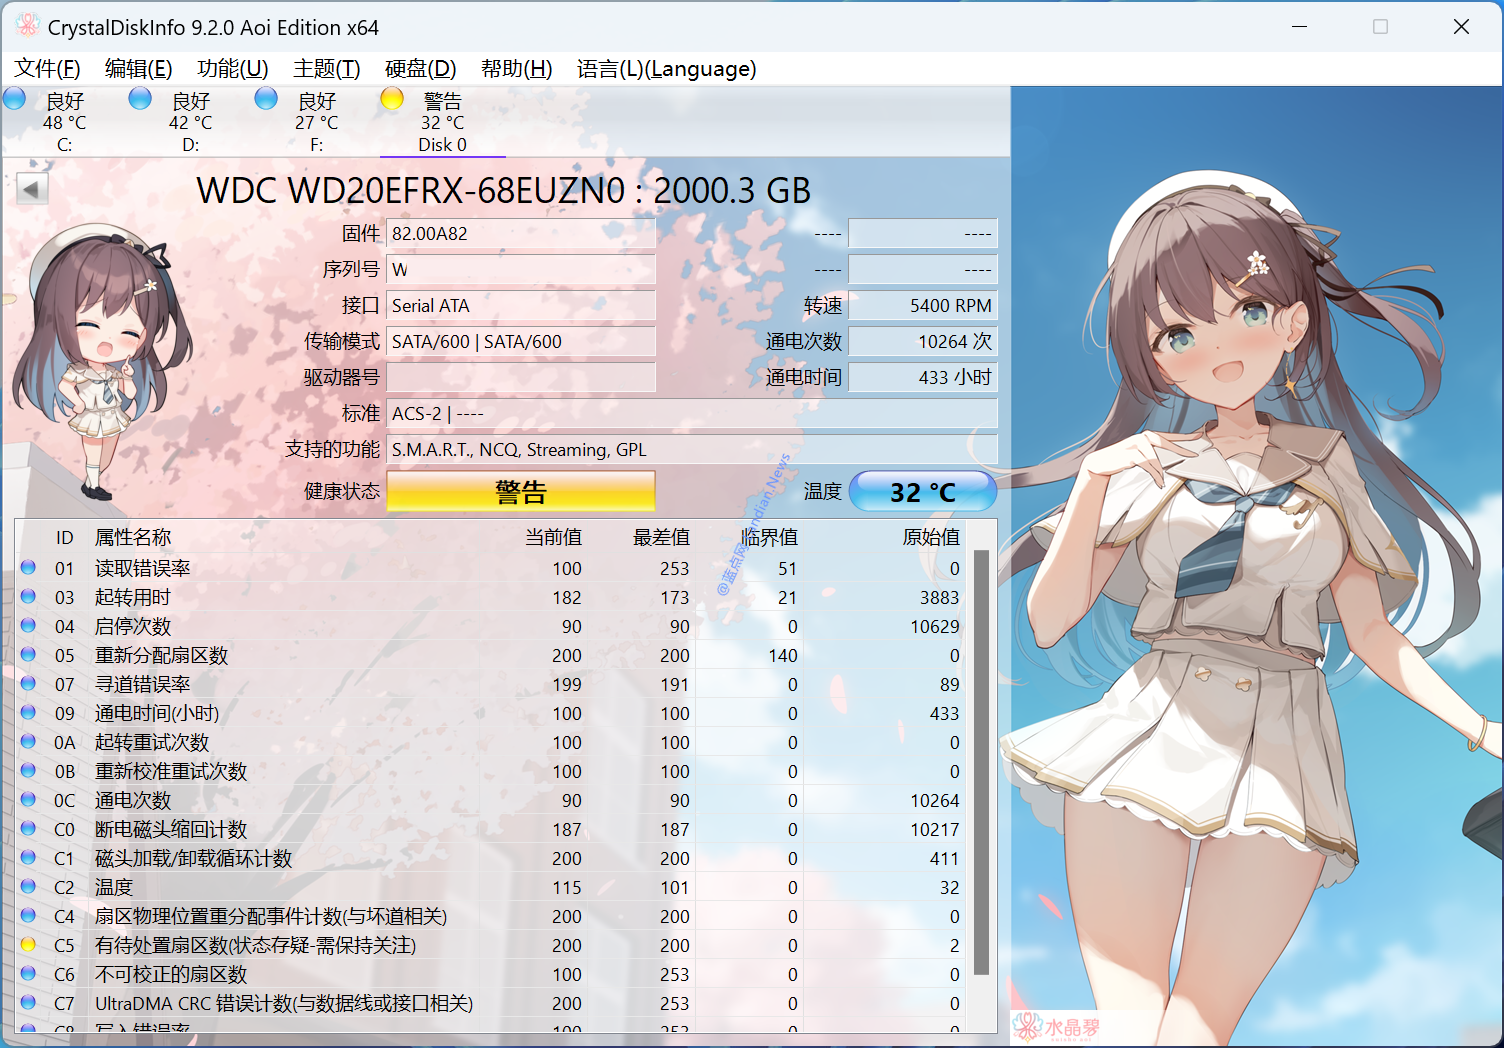Open the 文件(F) menu
Viewport: 1504px width, 1048px height.
[47, 69]
